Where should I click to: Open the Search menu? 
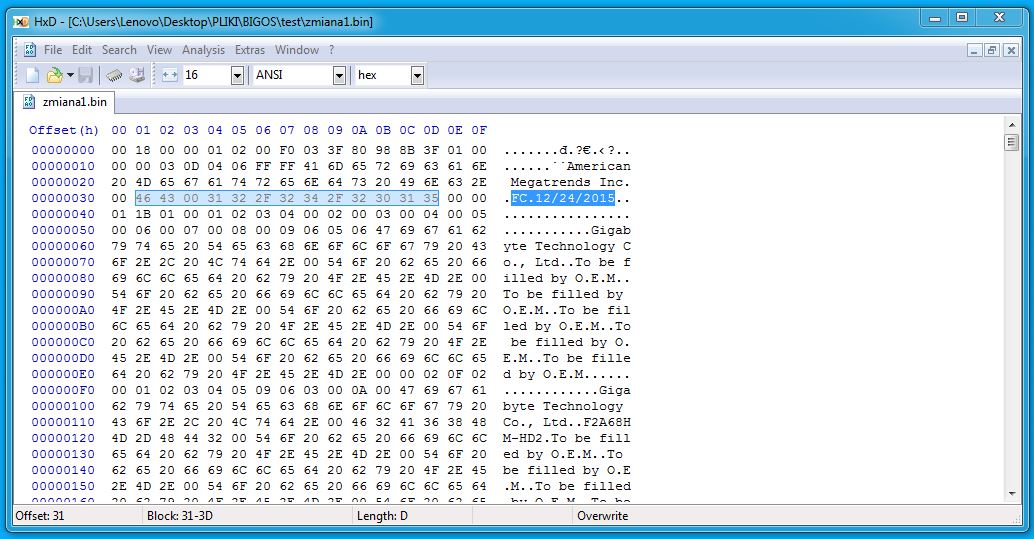click(119, 49)
